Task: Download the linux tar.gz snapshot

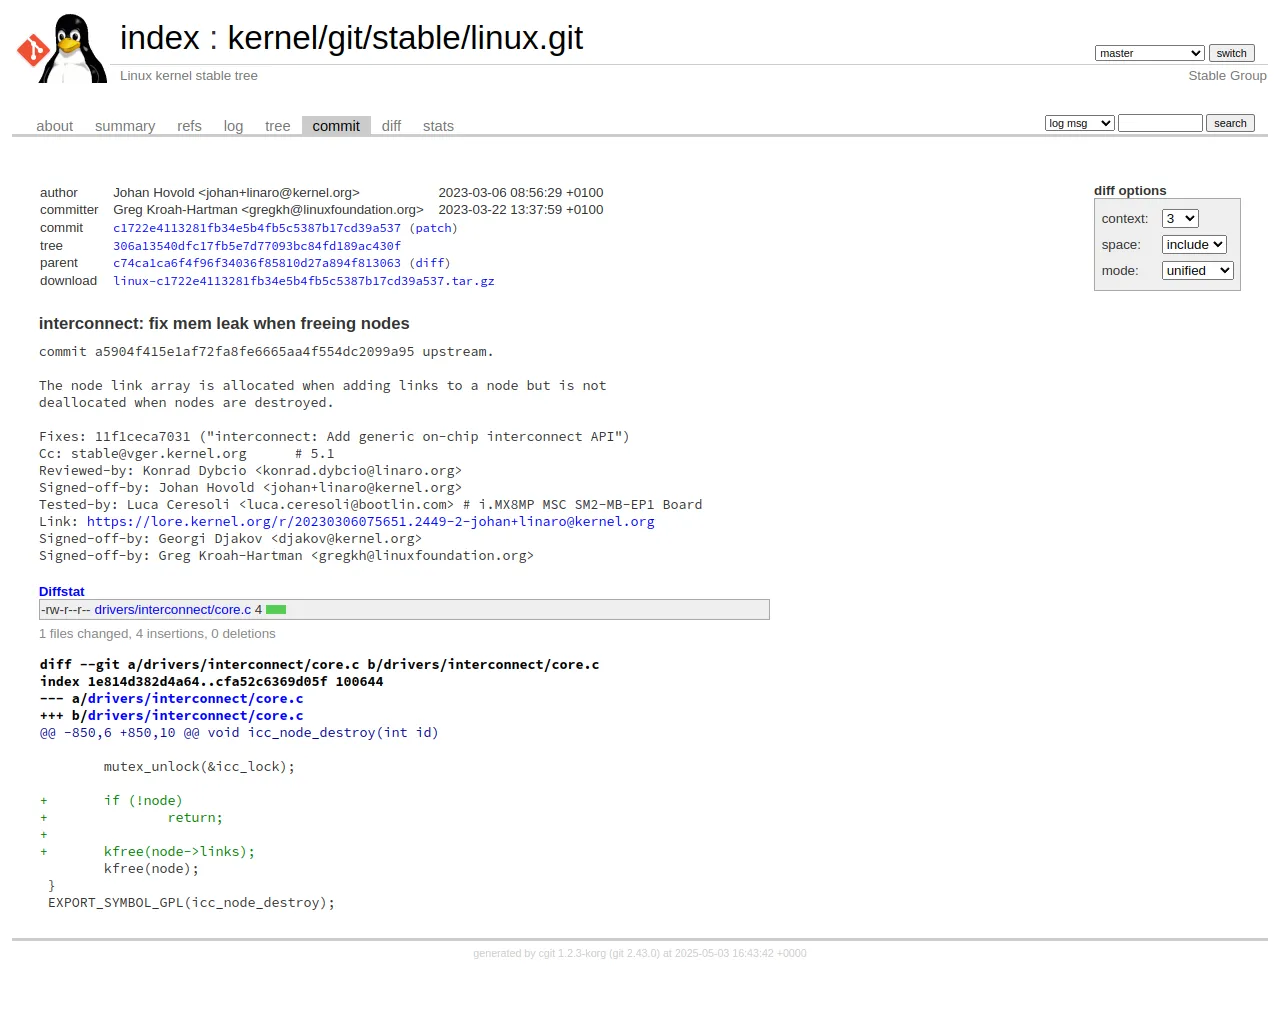Action: click(304, 281)
